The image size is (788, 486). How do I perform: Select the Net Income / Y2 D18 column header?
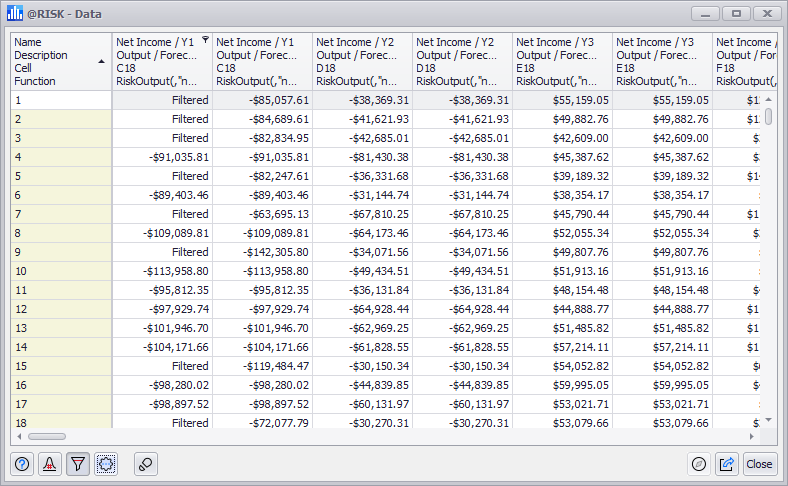[362, 61]
